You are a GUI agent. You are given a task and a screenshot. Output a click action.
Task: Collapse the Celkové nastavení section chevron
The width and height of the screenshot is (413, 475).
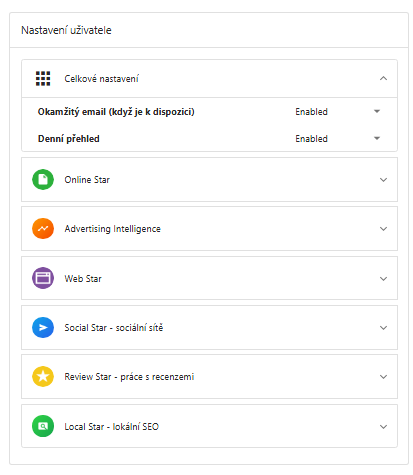pyautogui.click(x=383, y=78)
